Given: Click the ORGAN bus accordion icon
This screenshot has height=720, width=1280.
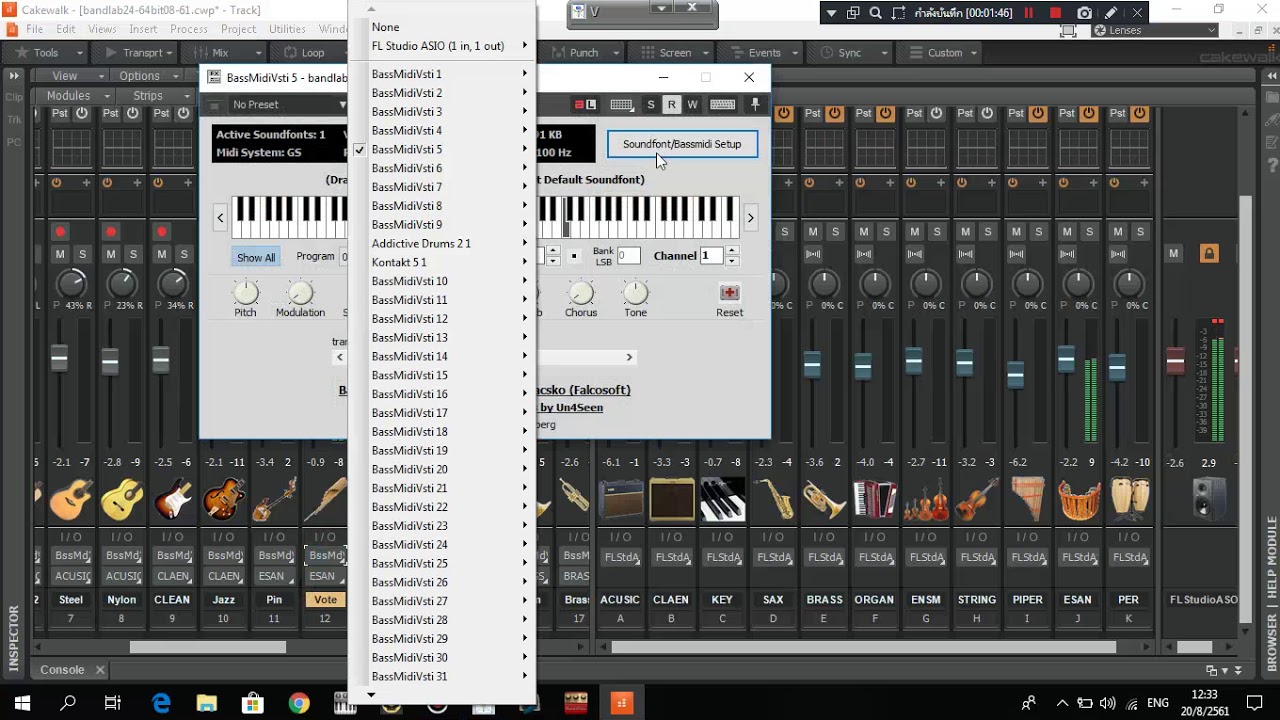Looking at the screenshot, I should pyautogui.click(x=875, y=500).
